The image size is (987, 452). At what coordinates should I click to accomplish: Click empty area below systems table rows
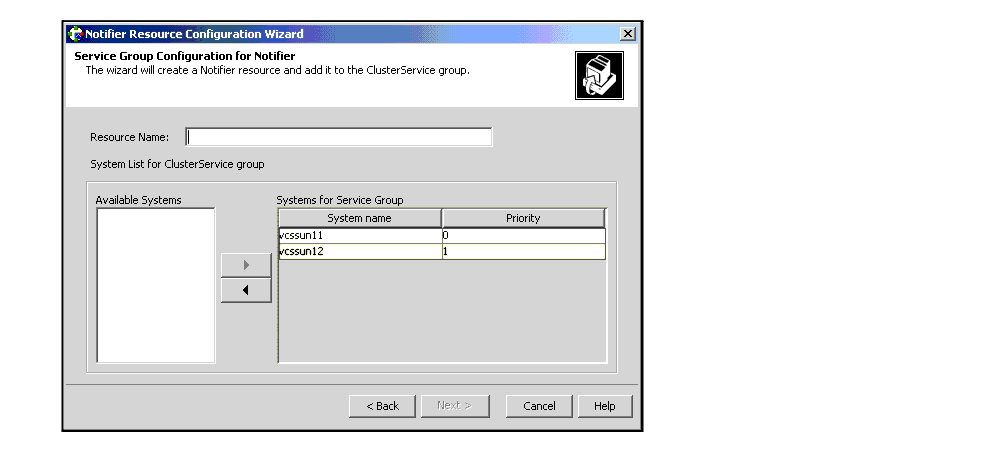point(441,310)
